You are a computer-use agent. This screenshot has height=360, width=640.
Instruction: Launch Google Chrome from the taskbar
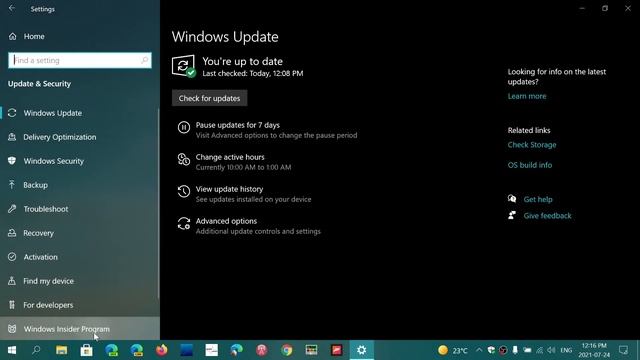point(287,350)
